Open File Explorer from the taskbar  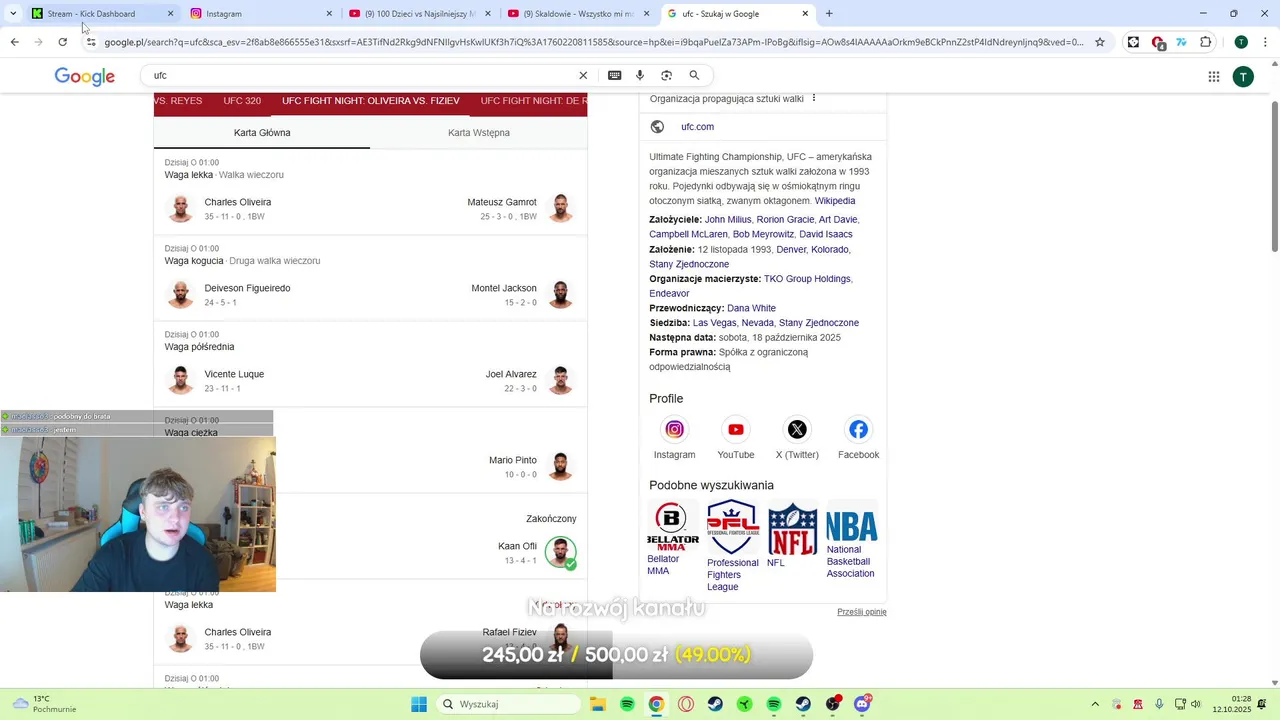[598, 704]
